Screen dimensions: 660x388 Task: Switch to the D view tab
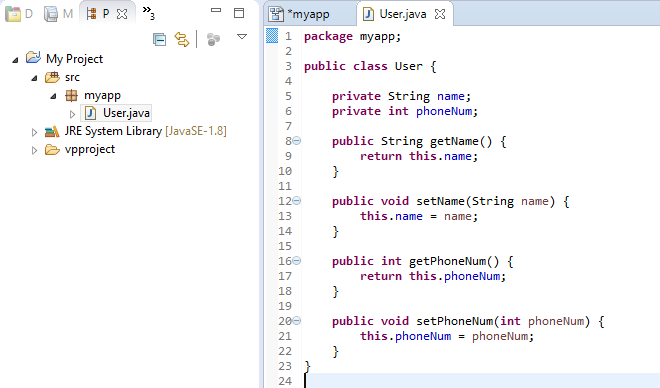pos(19,14)
